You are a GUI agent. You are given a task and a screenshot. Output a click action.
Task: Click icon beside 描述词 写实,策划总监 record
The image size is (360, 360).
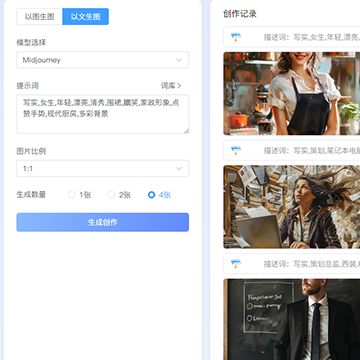tap(236, 264)
